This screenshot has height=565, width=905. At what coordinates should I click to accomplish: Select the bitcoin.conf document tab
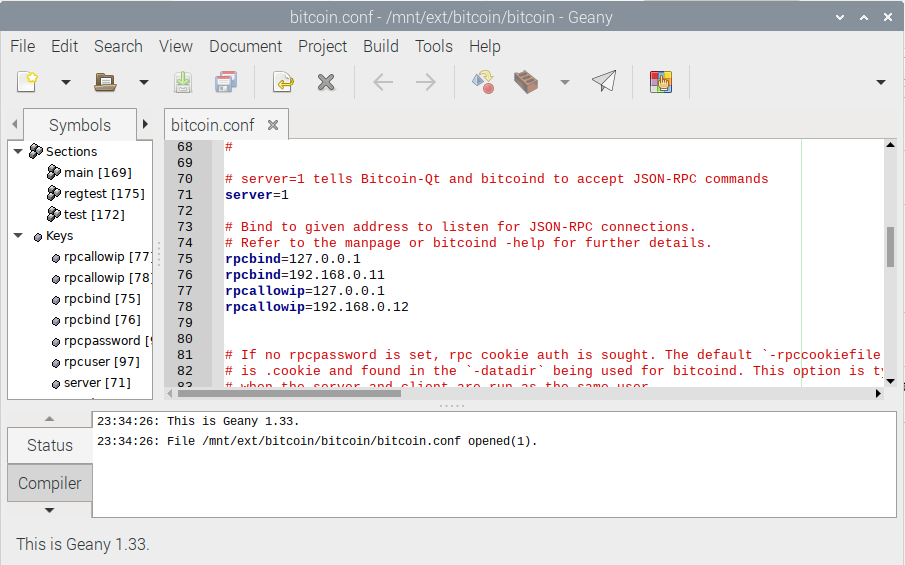(x=212, y=125)
